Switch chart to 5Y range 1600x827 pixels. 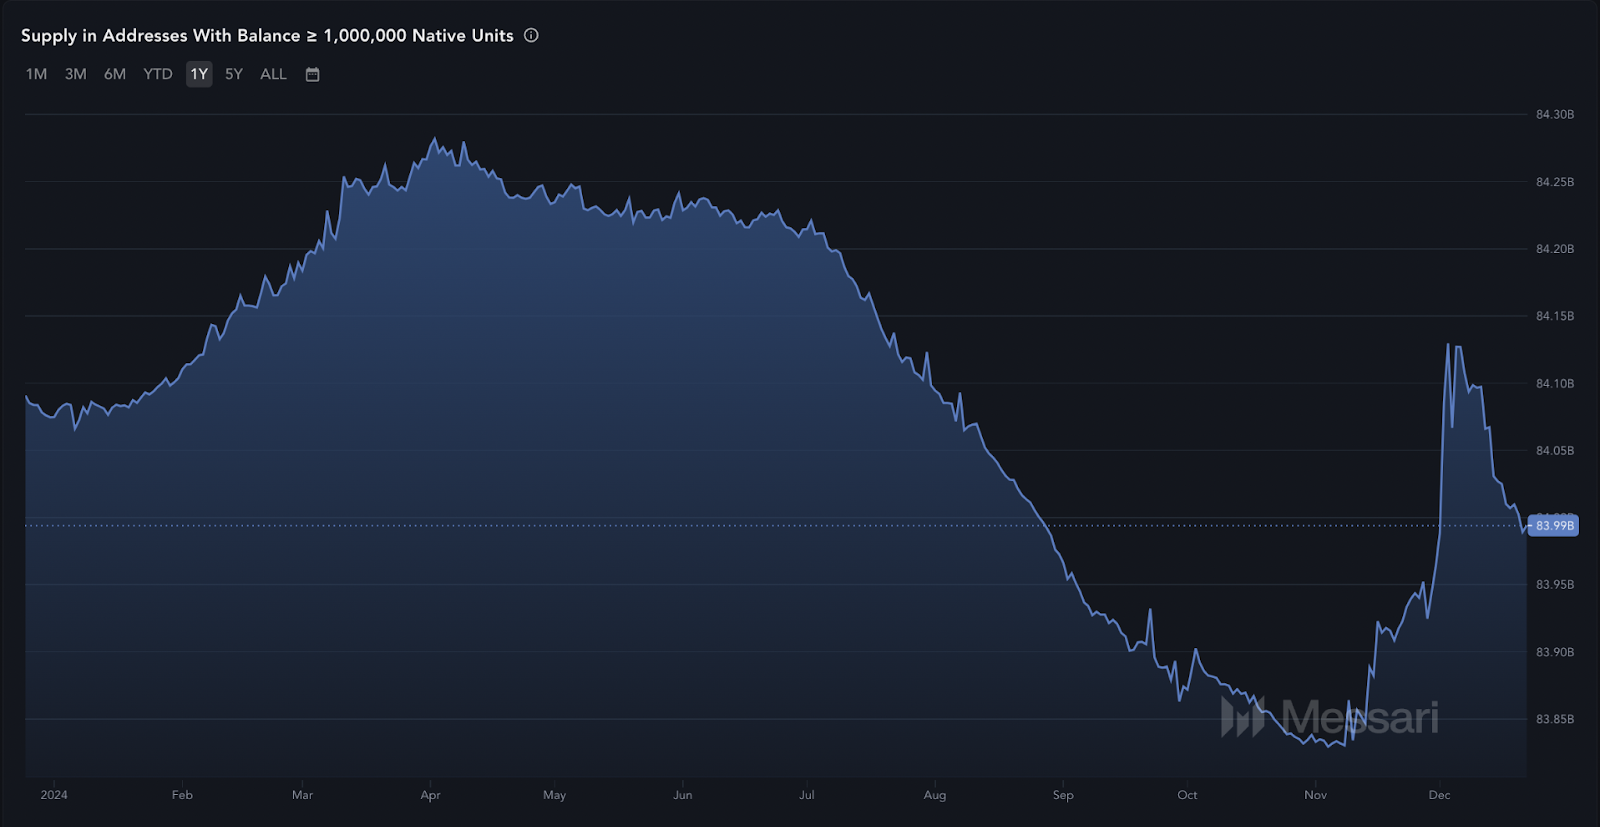(234, 74)
